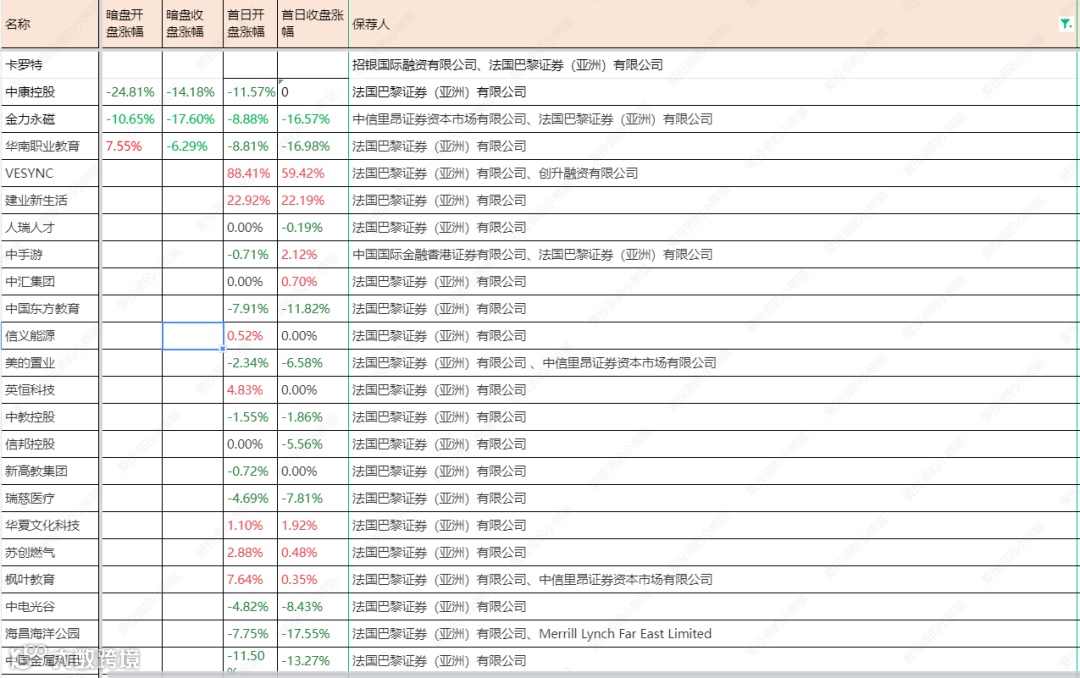Screen dimensions: 1080x678
Task: Select the 2.12% cell for 中手游
Action: click(313, 254)
